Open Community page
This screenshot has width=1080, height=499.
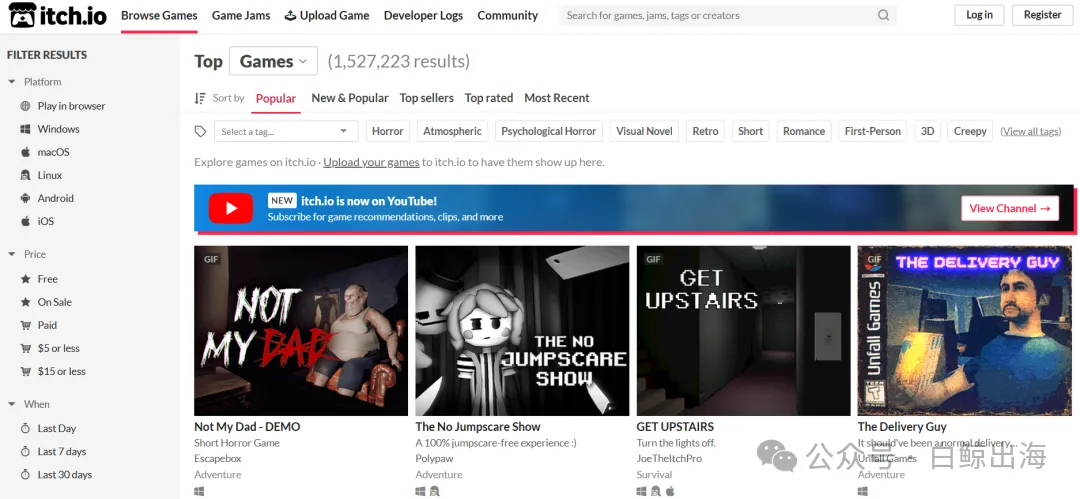pyautogui.click(x=508, y=15)
